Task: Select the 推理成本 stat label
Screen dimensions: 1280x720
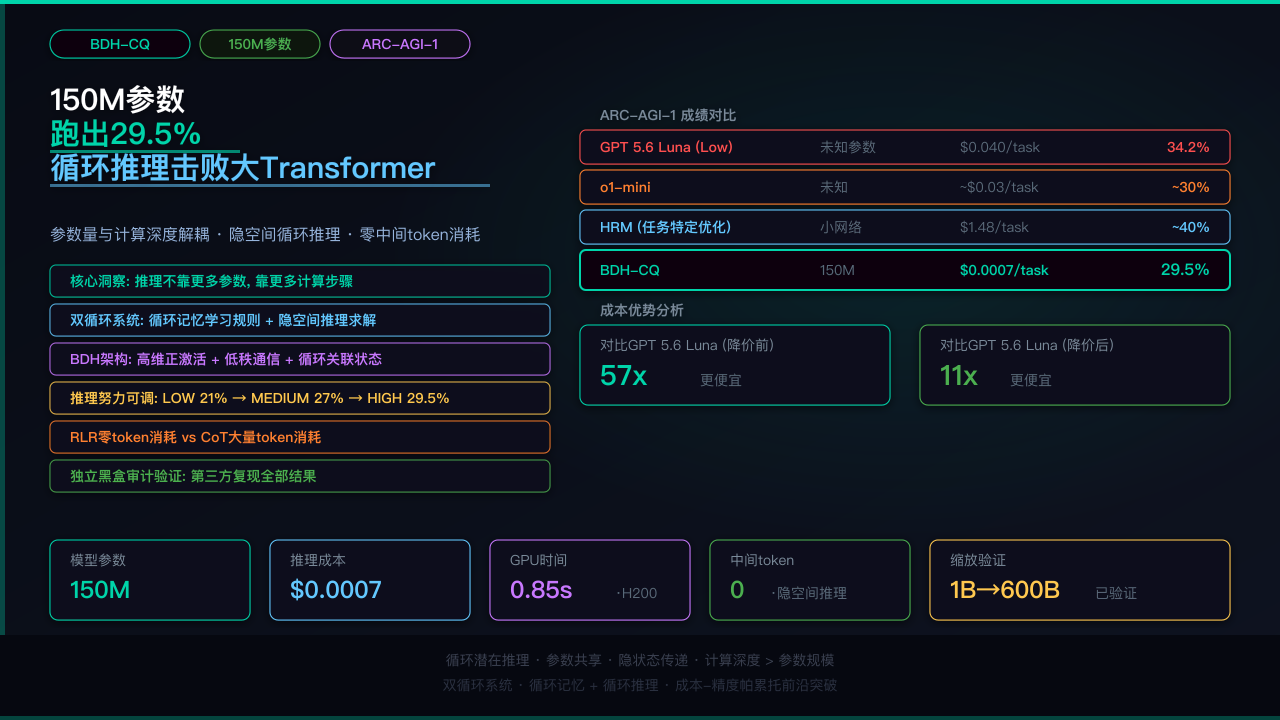Action: click(x=318, y=560)
